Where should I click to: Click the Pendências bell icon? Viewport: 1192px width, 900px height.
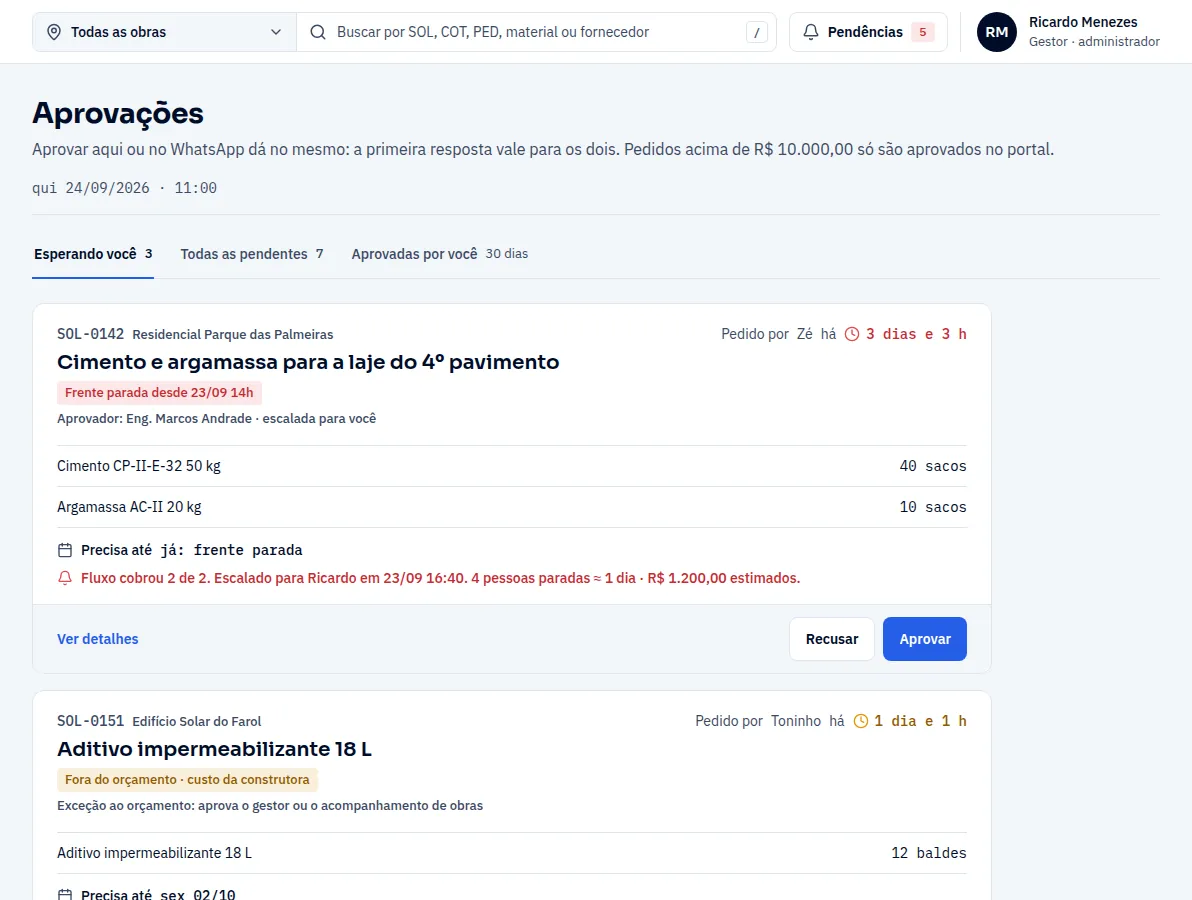(x=811, y=32)
